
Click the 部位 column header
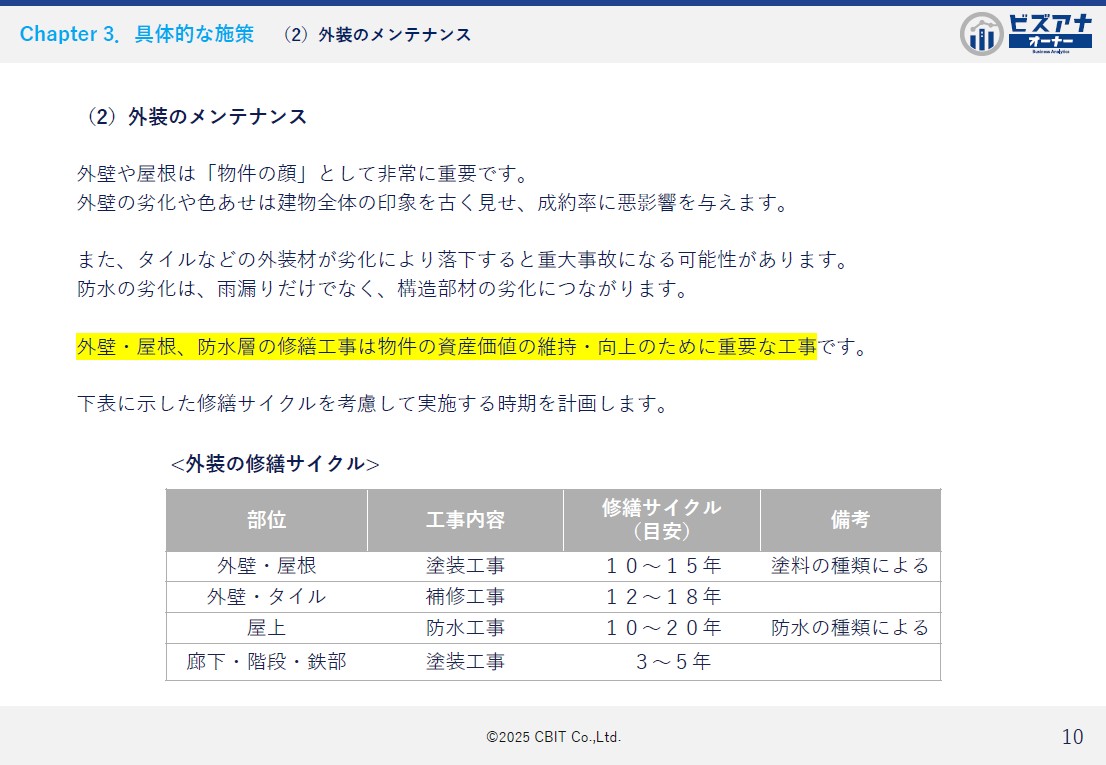[x=267, y=520]
